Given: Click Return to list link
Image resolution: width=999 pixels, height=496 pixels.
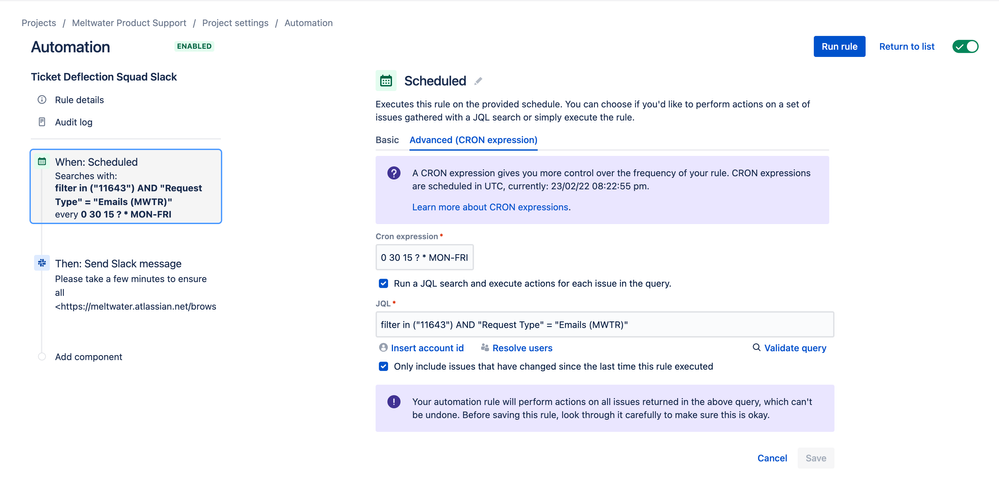Looking at the screenshot, I should pos(907,46).
